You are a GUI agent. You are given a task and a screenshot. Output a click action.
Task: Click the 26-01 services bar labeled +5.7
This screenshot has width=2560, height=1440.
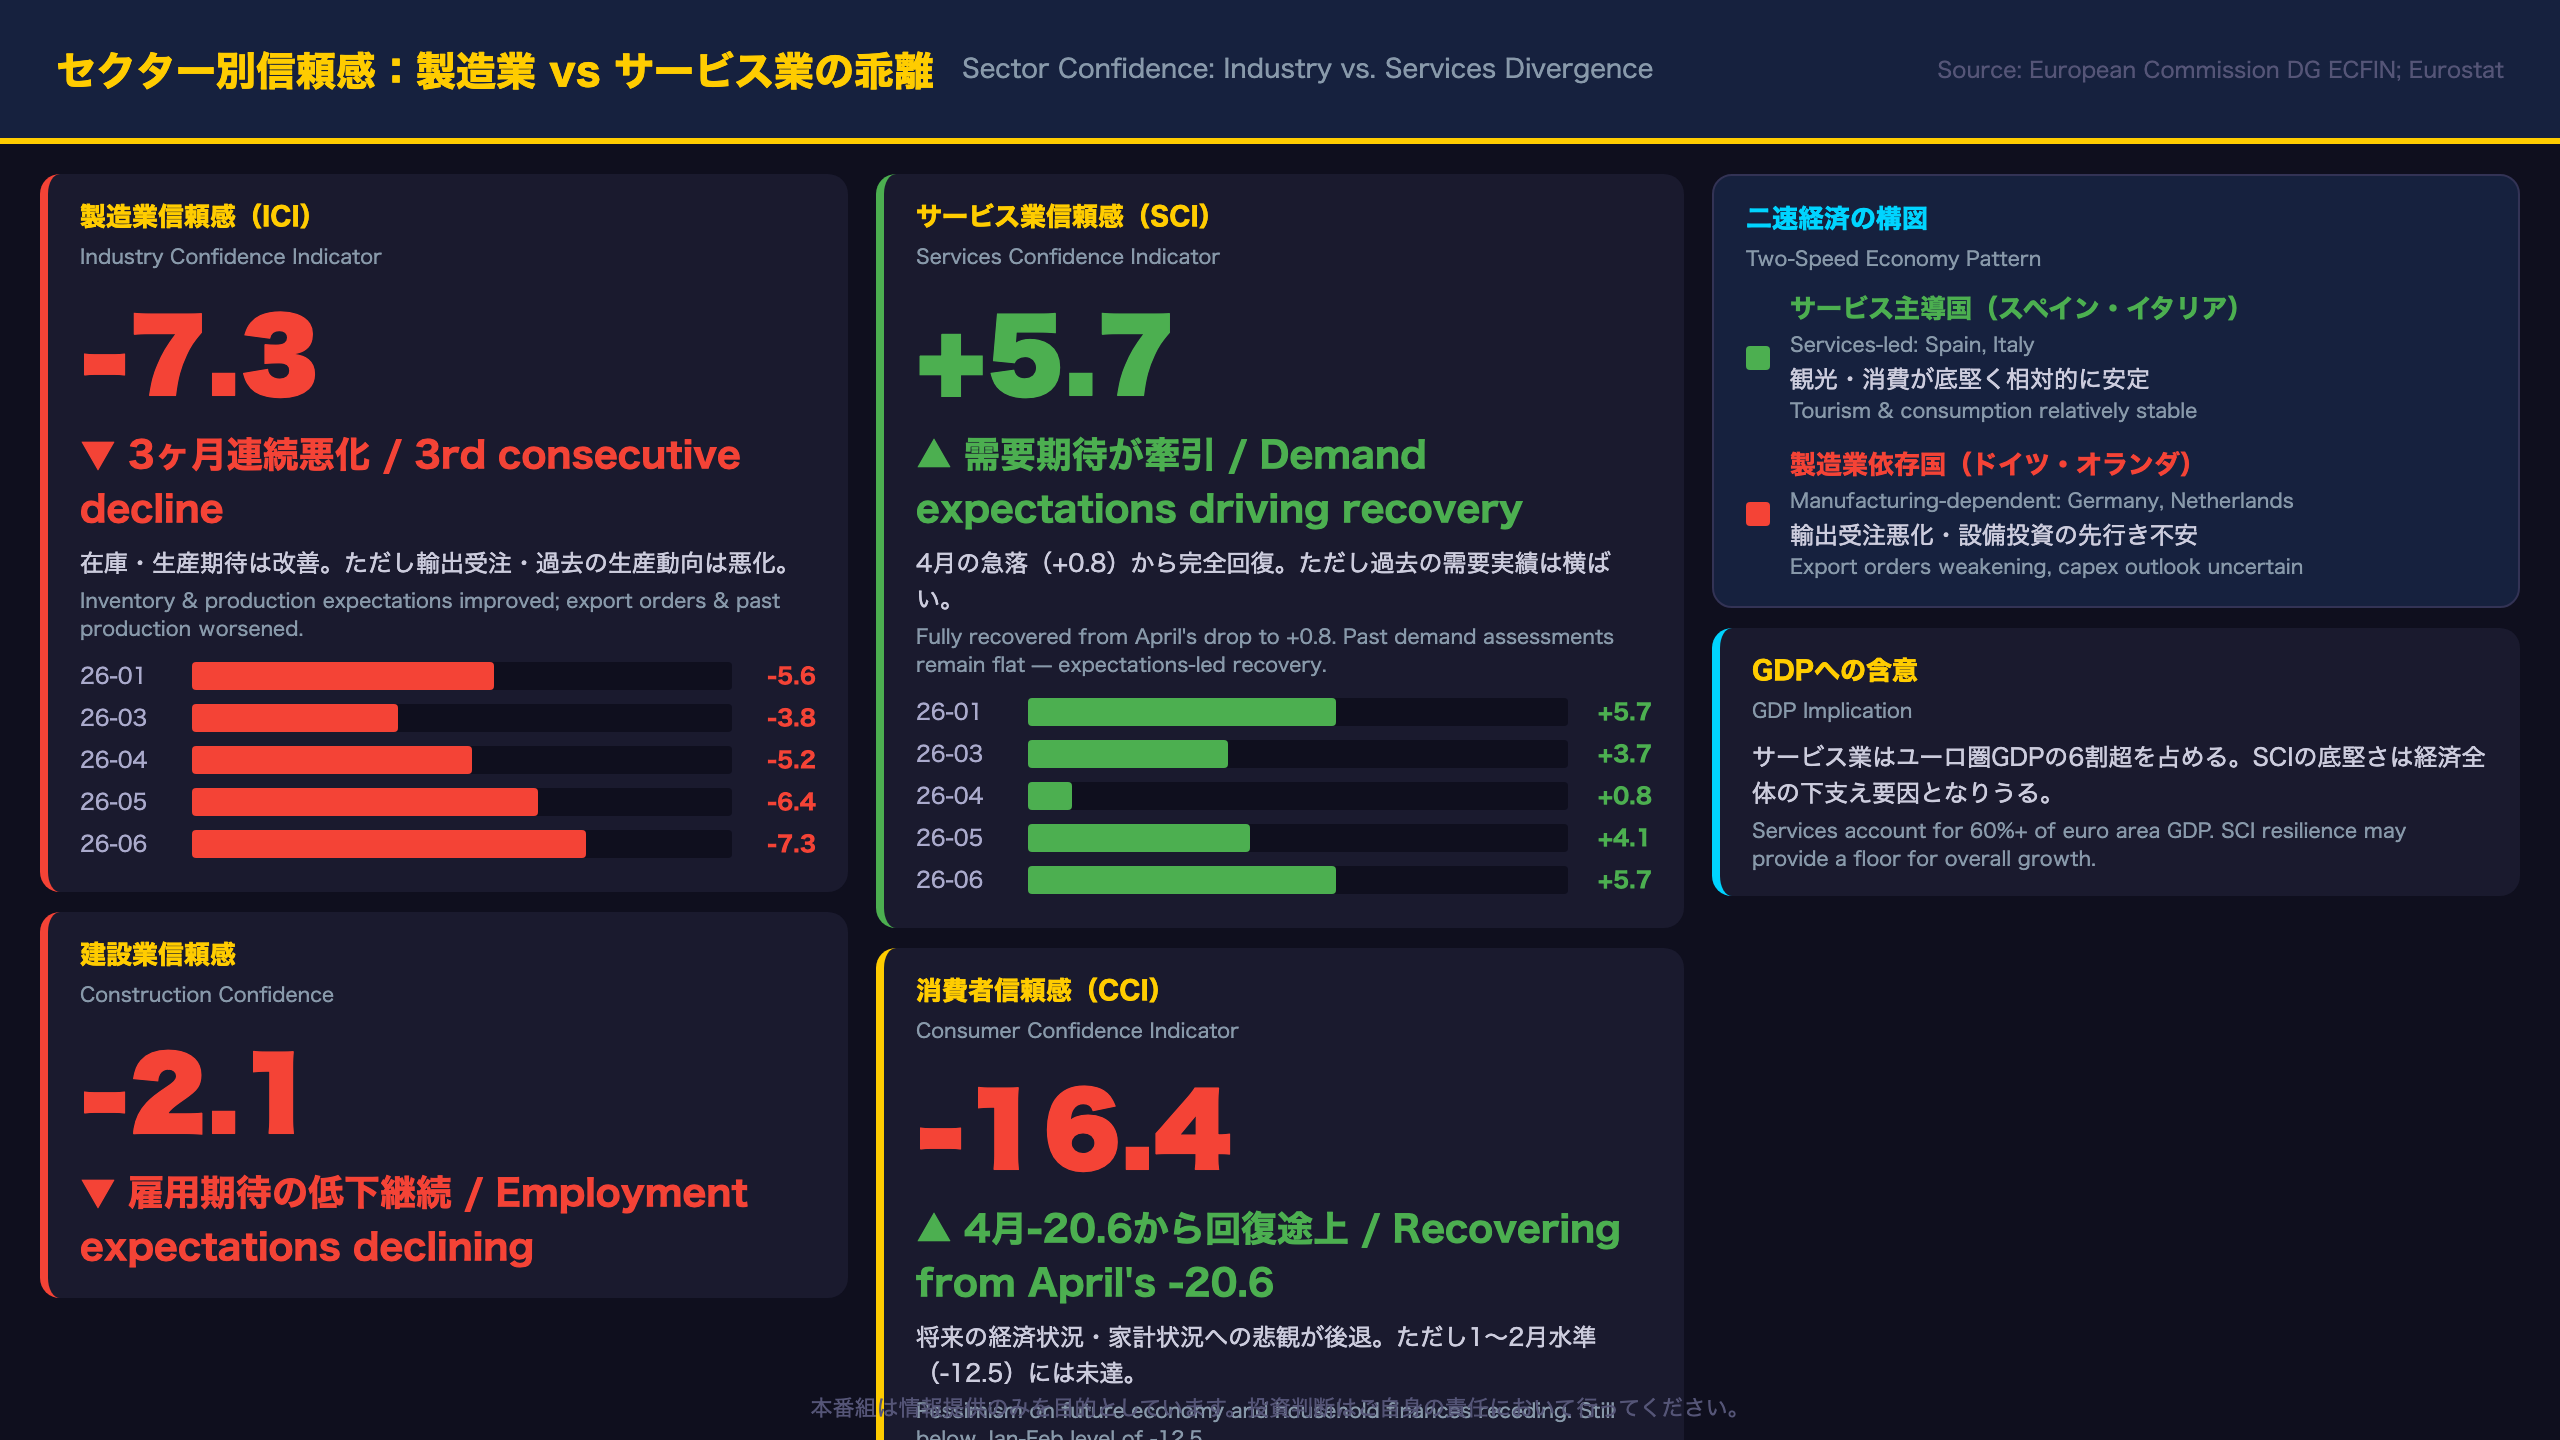pyautogui.click(x=1297, y=712)
